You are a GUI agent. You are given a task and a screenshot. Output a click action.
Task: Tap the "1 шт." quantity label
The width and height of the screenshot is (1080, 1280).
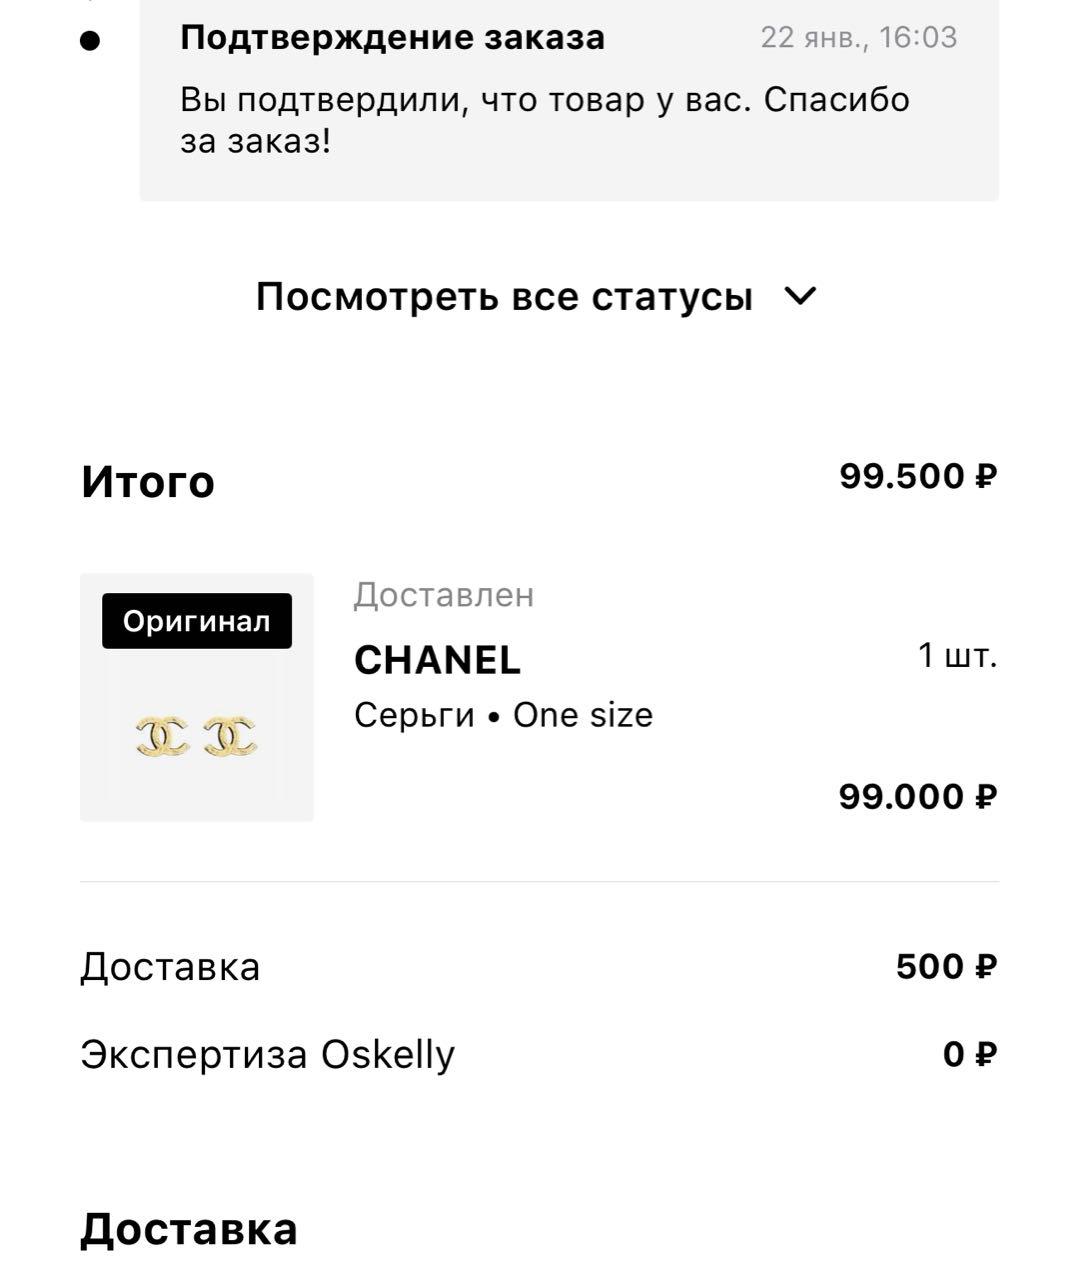point(957,656)
